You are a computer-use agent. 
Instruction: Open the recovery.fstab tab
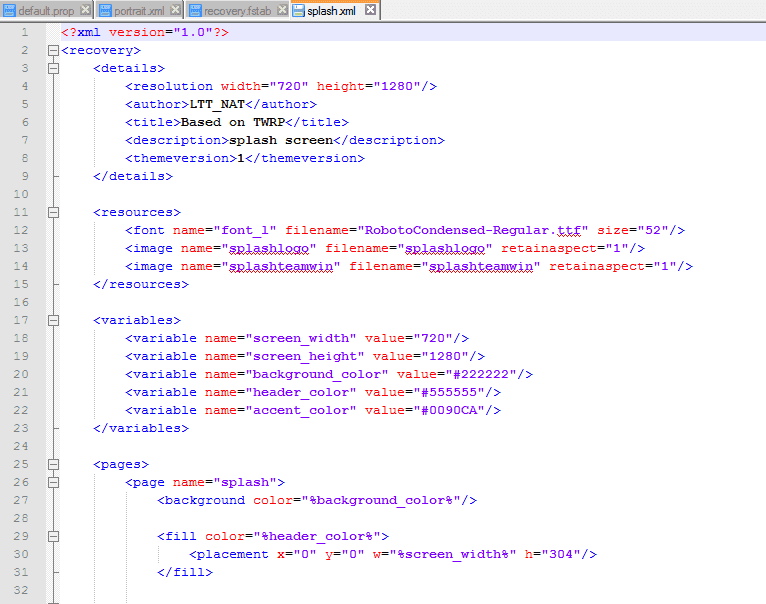coord(237,10)
